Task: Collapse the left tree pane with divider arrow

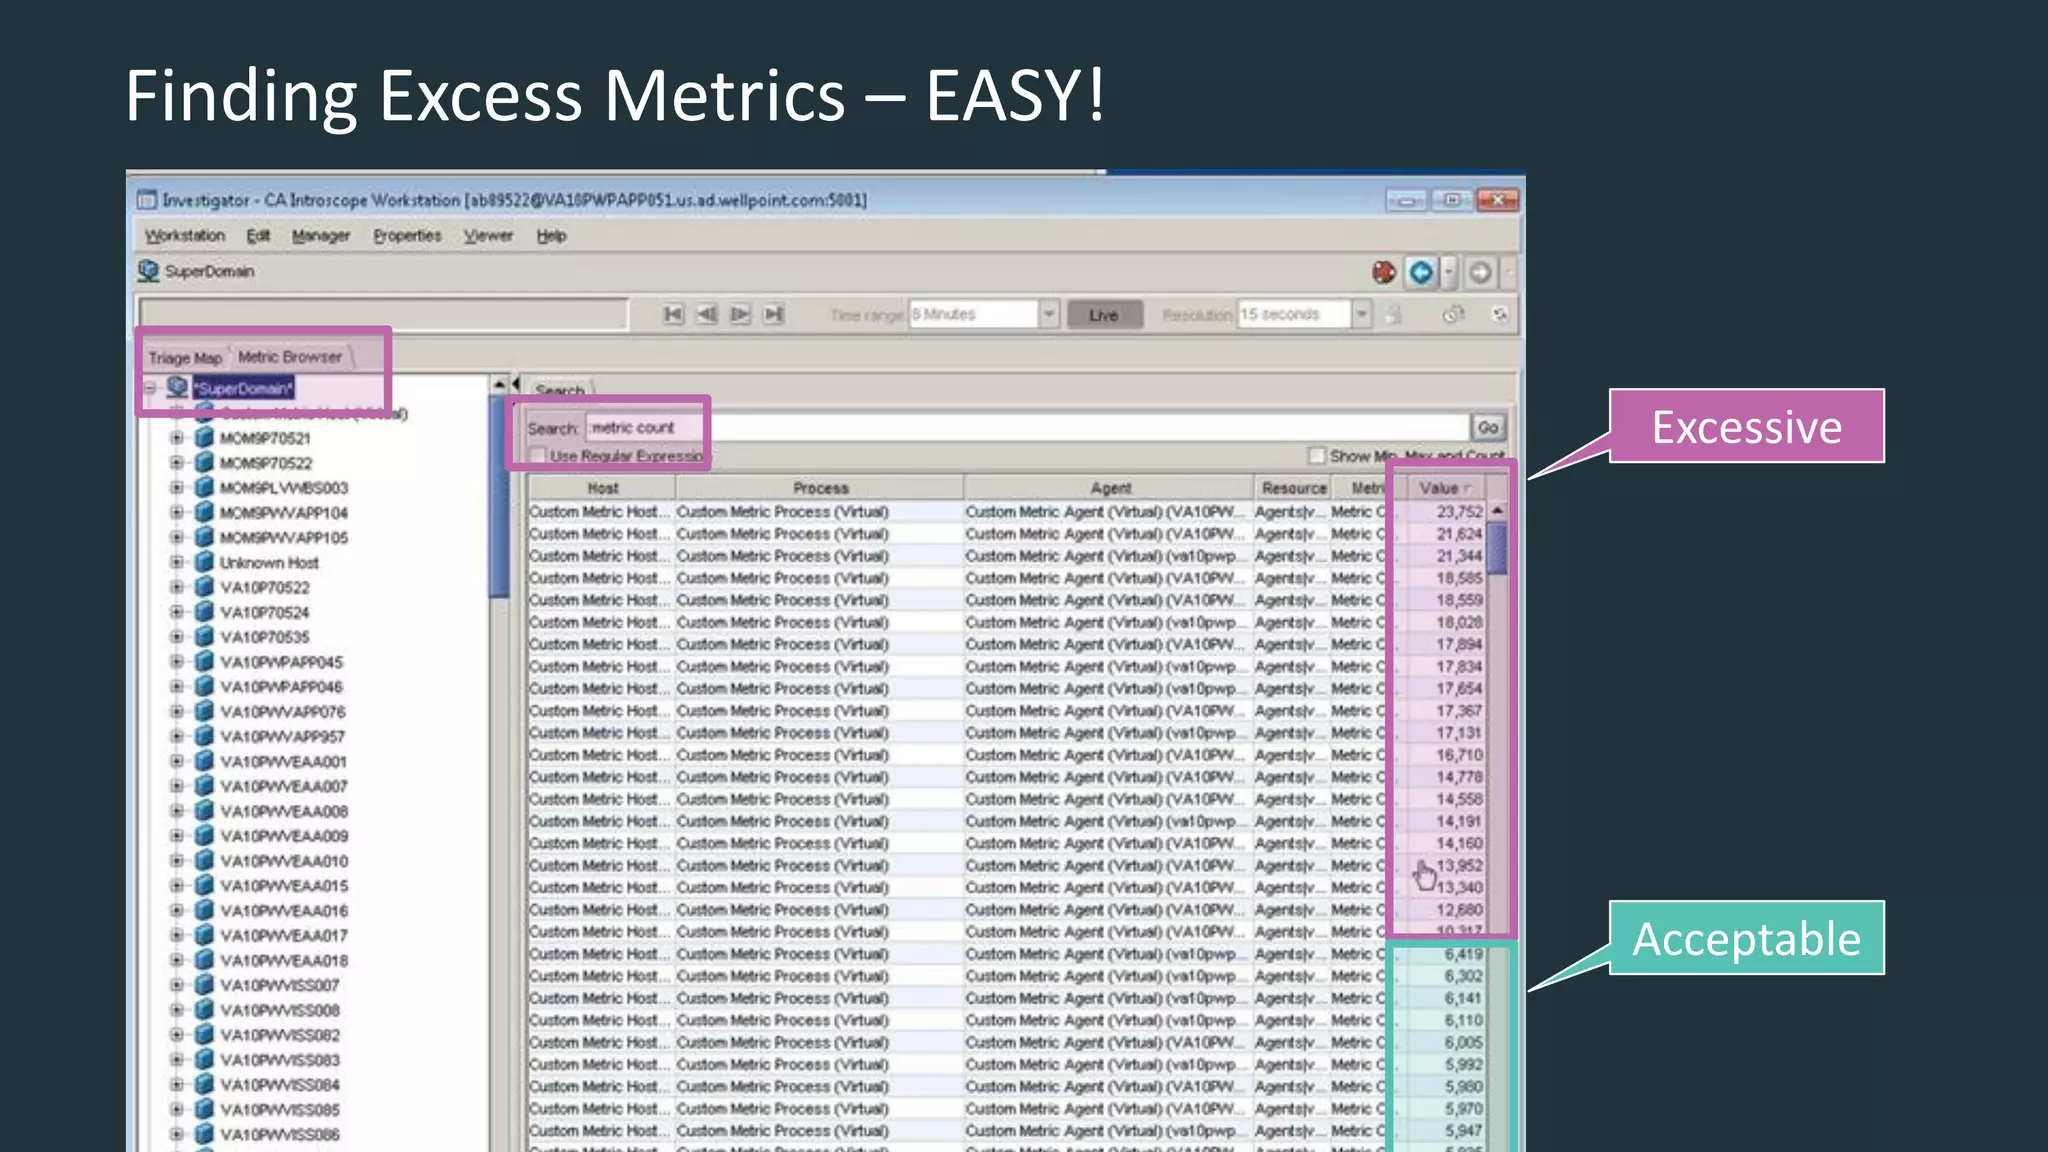Action: tap(516, 384)
